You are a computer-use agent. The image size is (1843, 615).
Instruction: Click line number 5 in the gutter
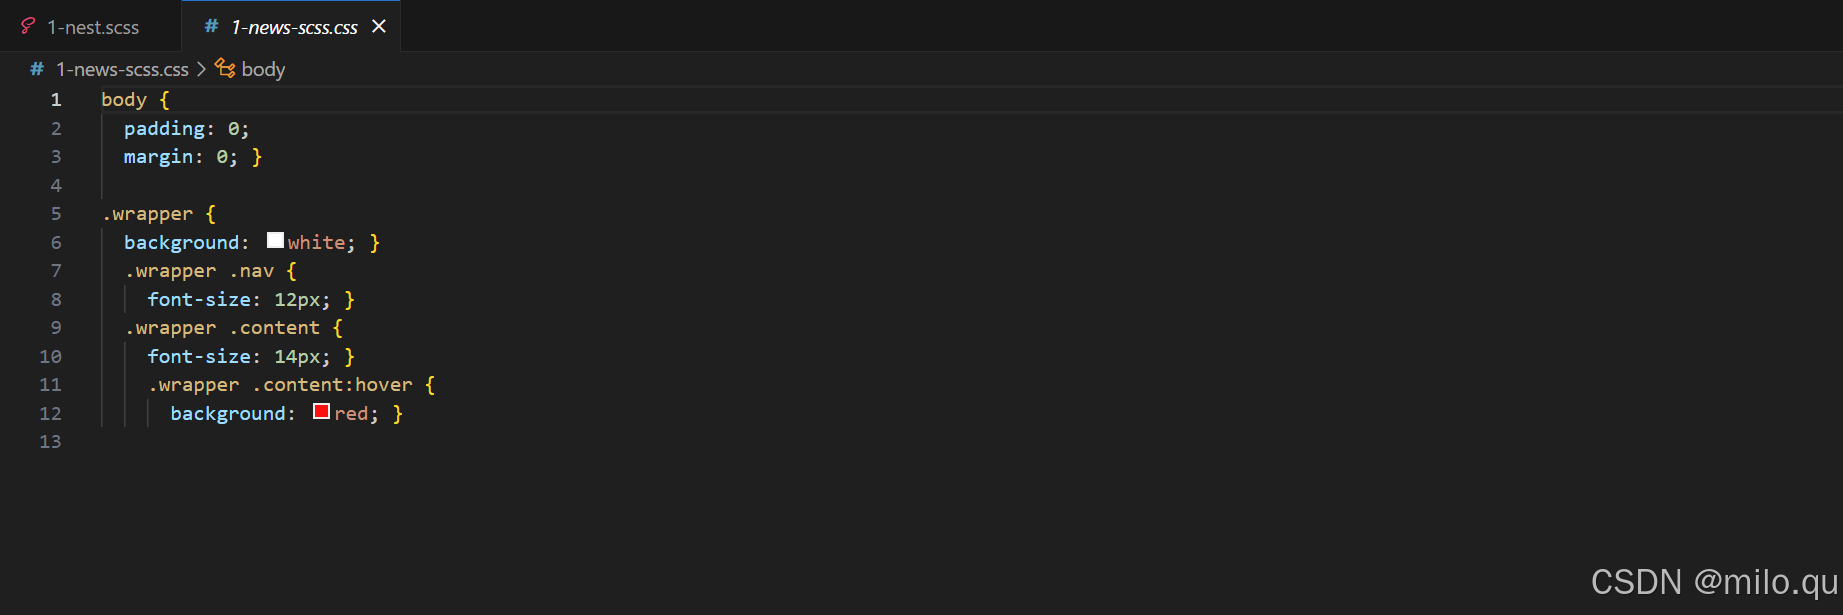pos(56,214)
